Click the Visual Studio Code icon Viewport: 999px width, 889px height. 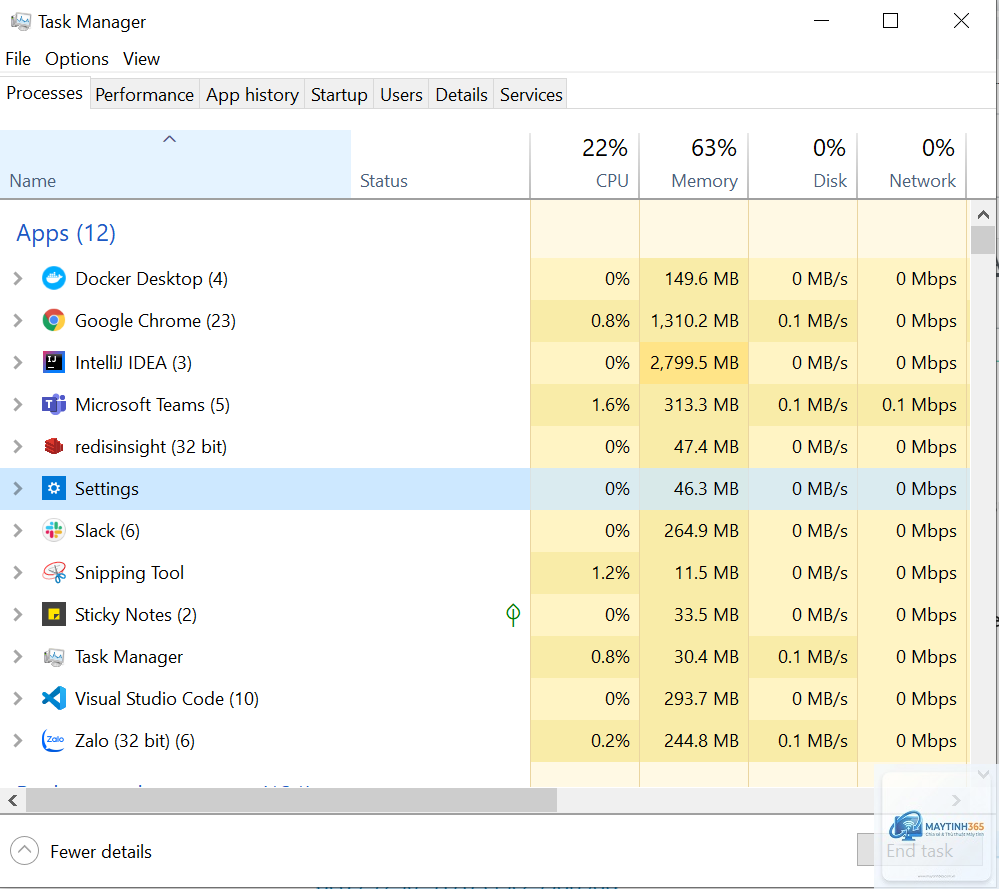(x=54, y=699)
